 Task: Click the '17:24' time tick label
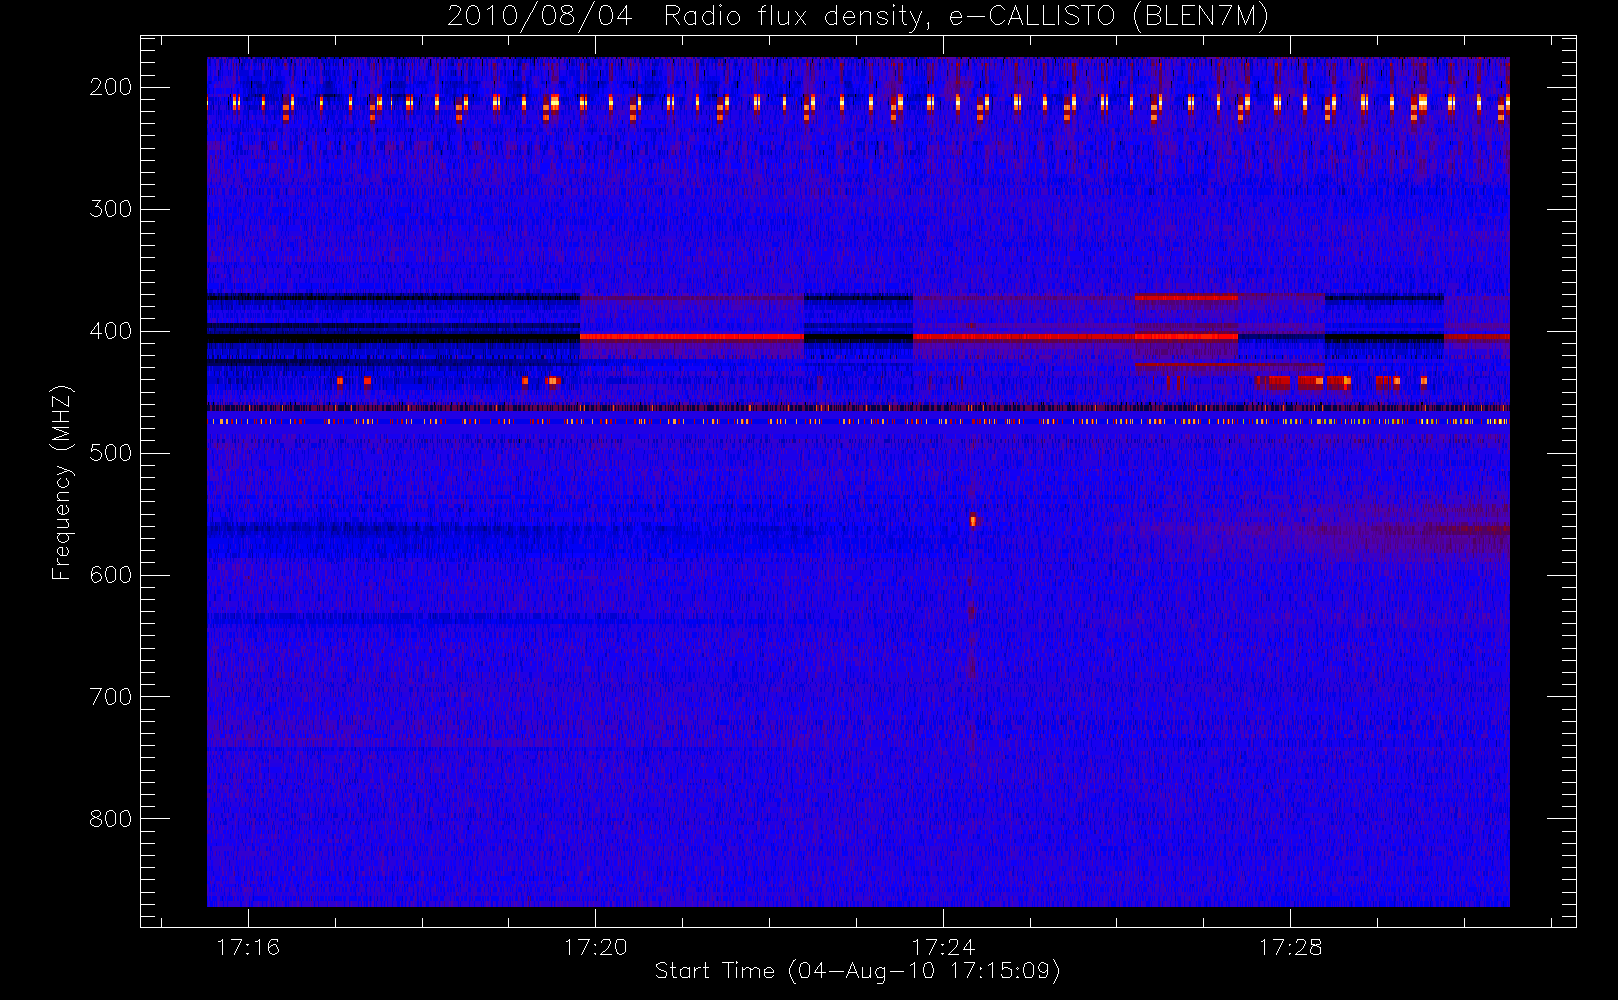click(942, 947)
